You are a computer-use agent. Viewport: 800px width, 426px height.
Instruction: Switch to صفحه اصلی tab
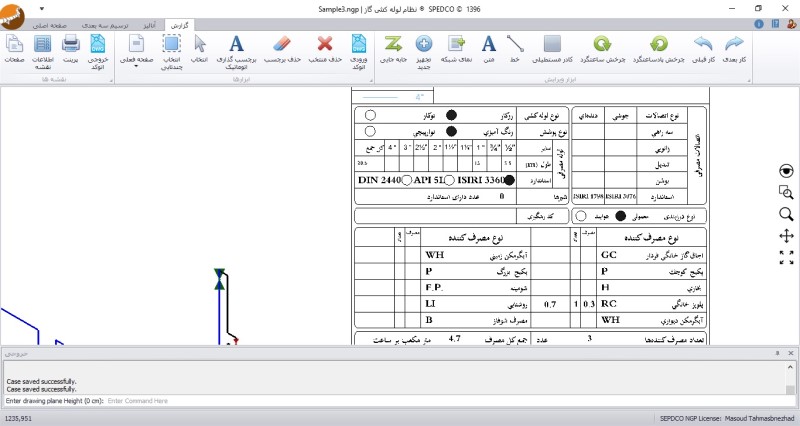(49, 25)
